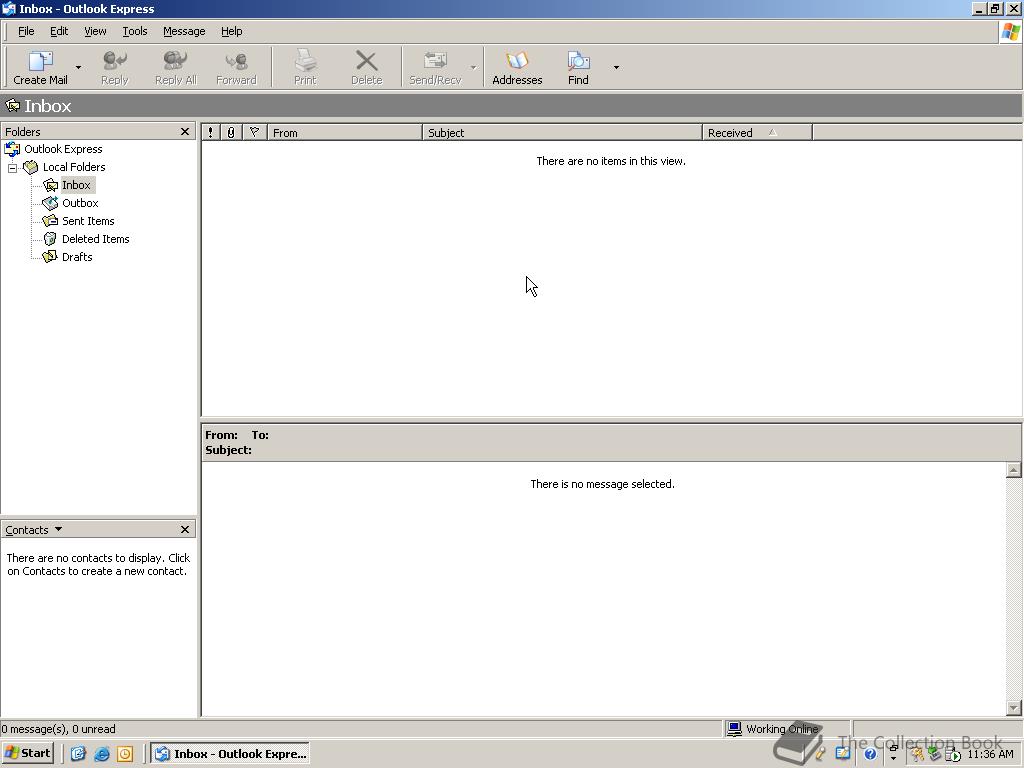Sort messages by Subject column
Image resolution: width=1024 pixels, height=768 pixels.
point(562,133)
